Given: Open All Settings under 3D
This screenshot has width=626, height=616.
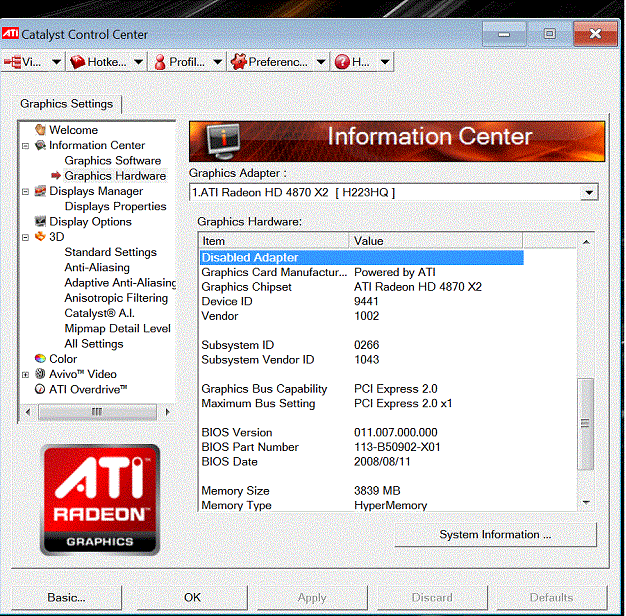Looking at the screenshot, I should pos(94,343).
